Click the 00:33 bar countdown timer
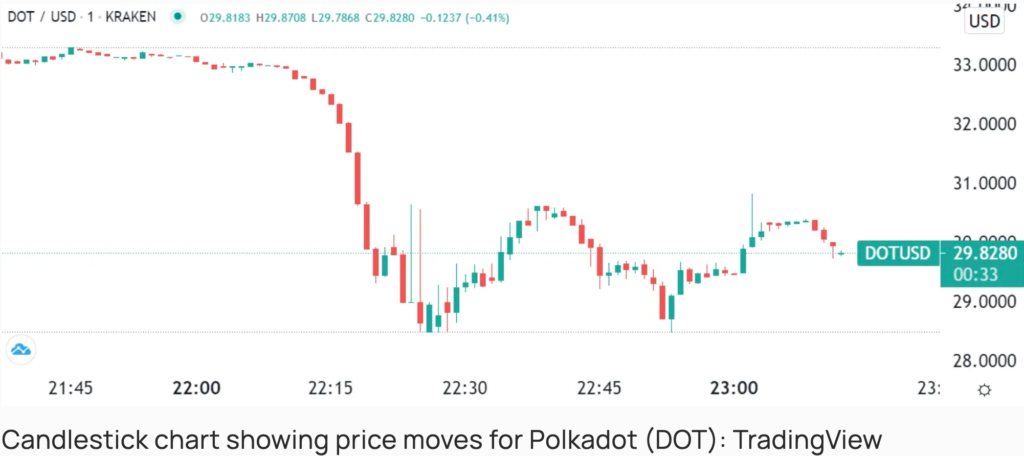 pyautogui.click(x=976, y=275)
